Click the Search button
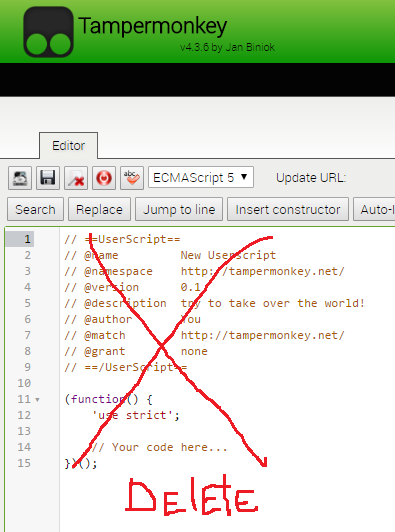Image resolution: width=395 pixels, height=532 pixels. (x=35, y=209)
